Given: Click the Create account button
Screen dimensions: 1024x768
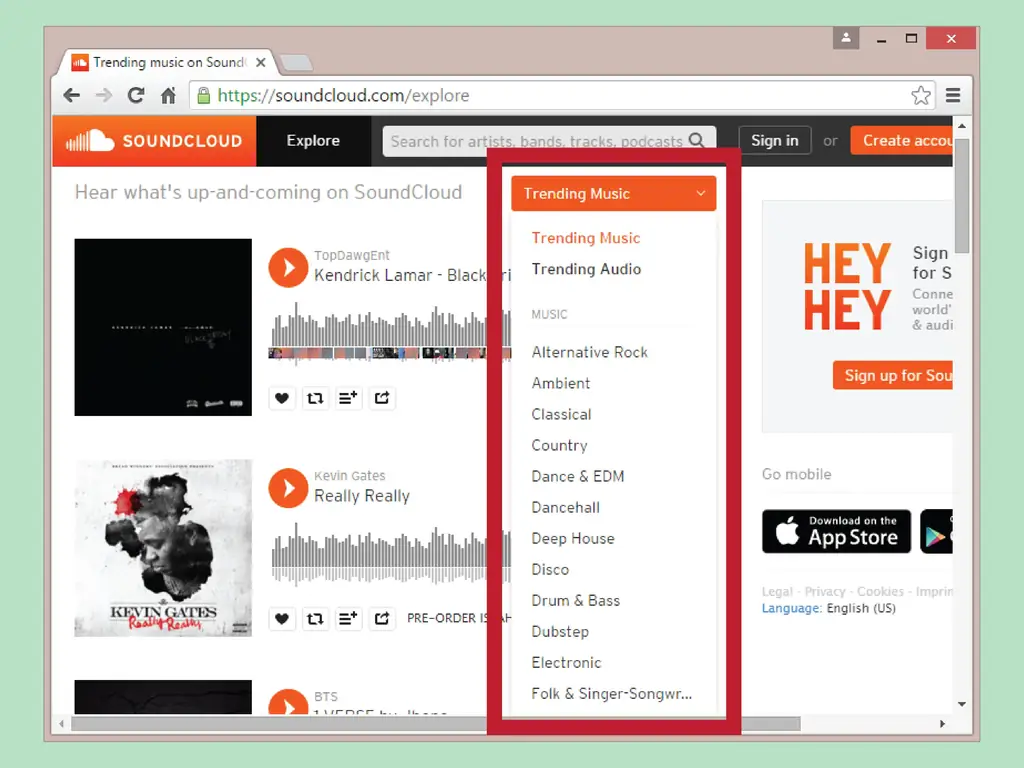Looking at the screenshot, I should (902, 140).
